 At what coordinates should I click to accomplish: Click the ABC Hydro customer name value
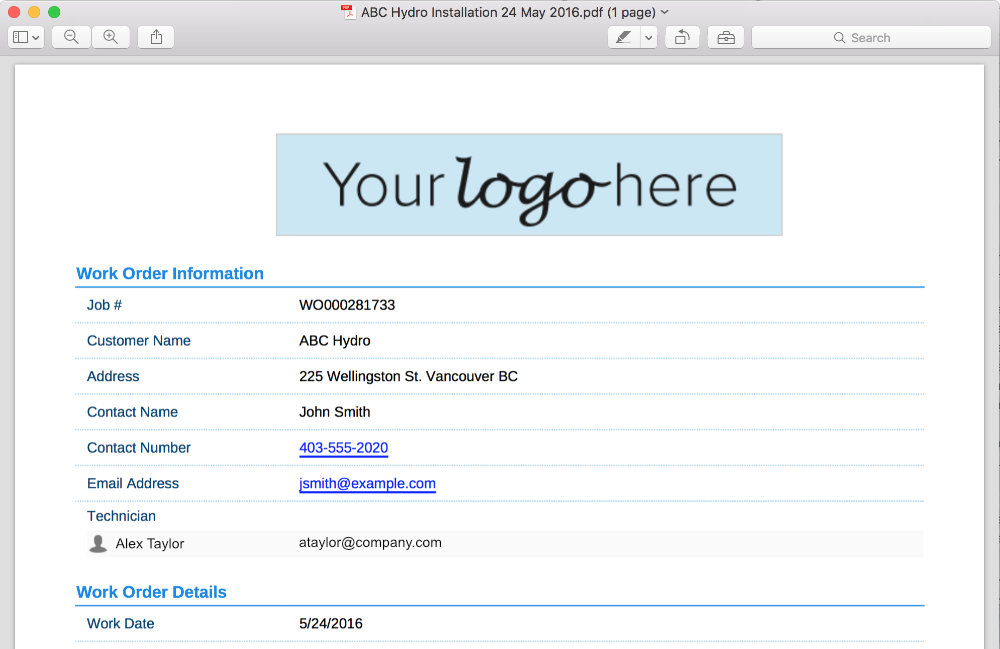(x=335, y=340)
